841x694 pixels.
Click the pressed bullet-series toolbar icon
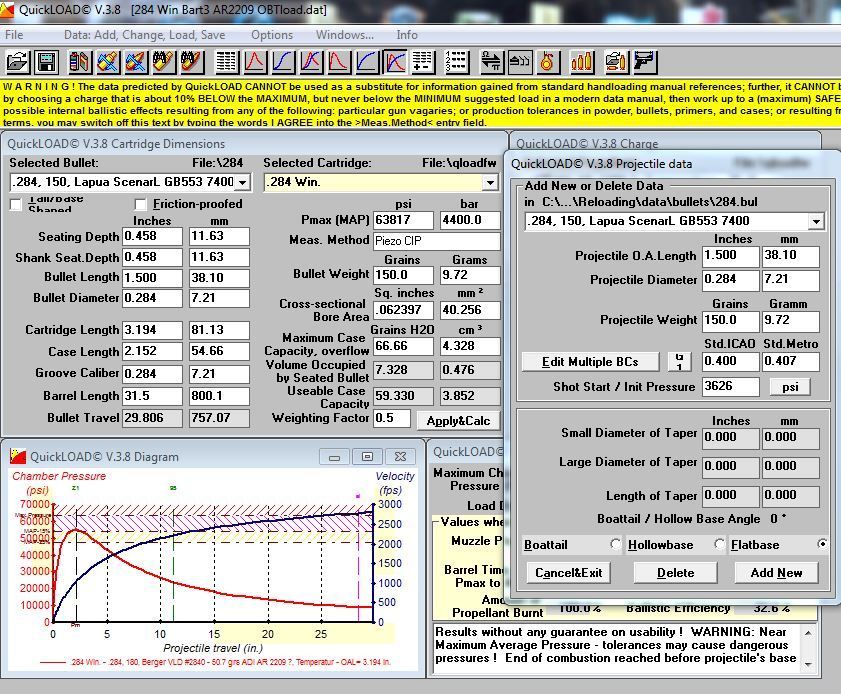click(519, 62)
